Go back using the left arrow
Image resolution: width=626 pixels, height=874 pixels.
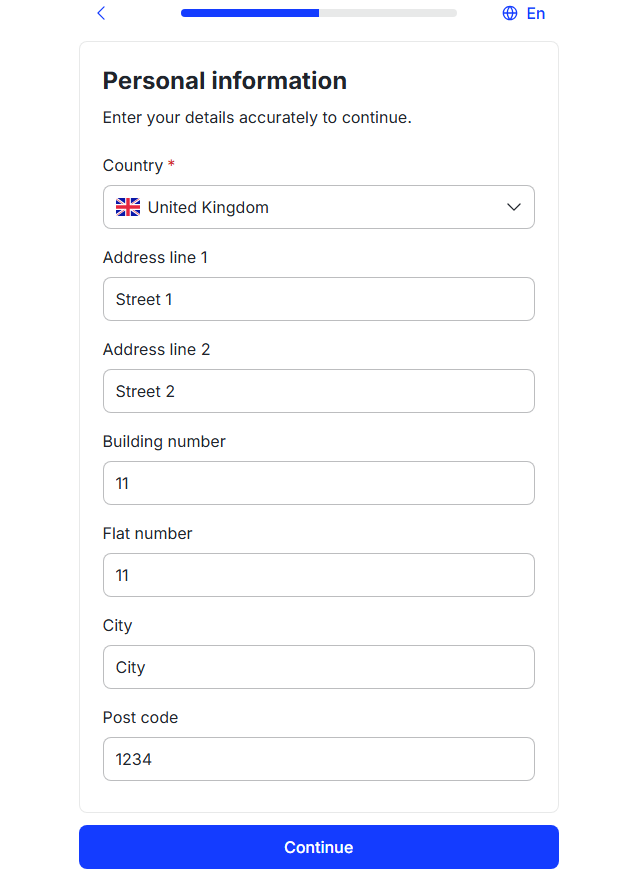point(101,13)
